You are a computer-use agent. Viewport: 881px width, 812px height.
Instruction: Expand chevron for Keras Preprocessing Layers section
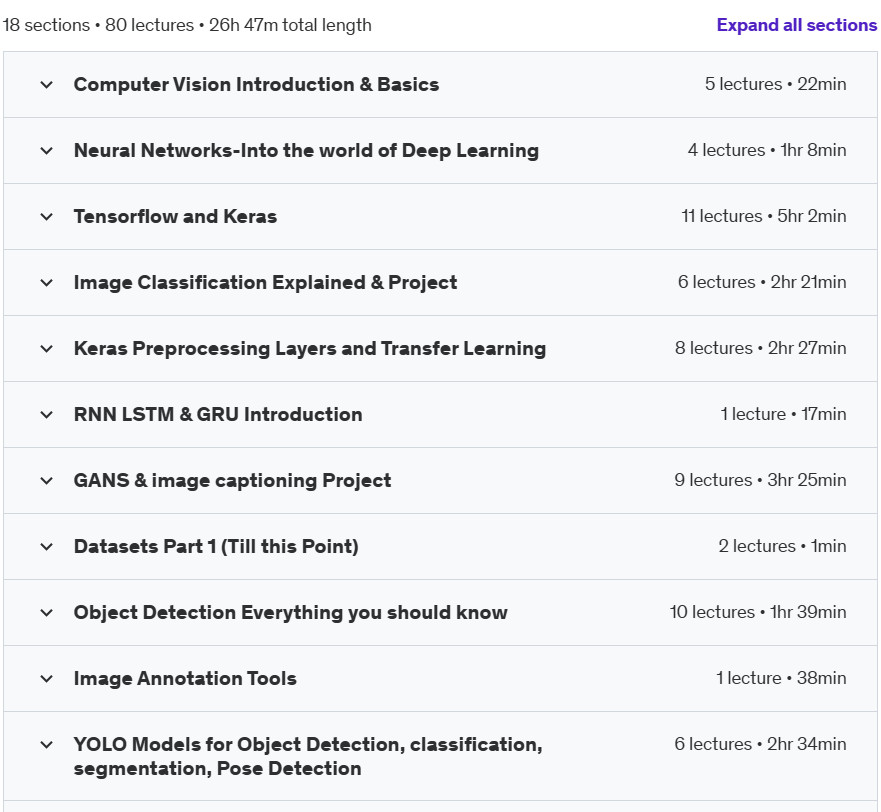(47, 349)
